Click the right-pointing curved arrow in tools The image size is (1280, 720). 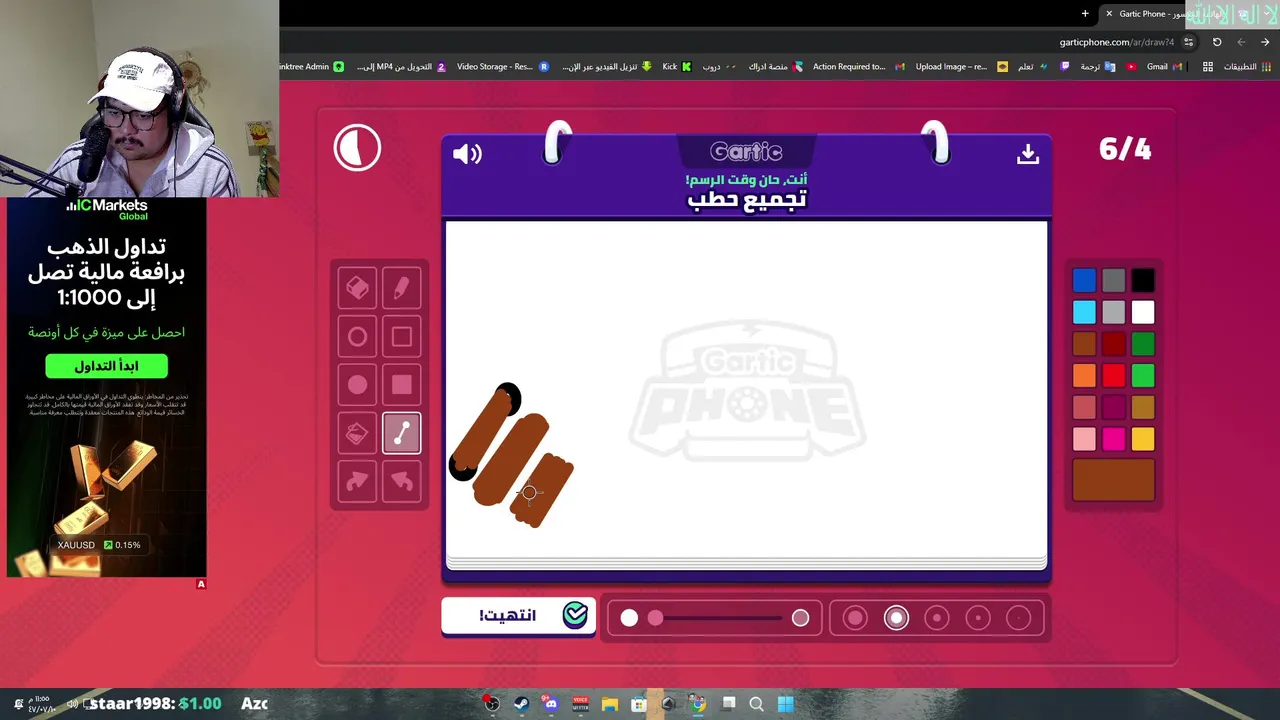(x=357, y=481)
